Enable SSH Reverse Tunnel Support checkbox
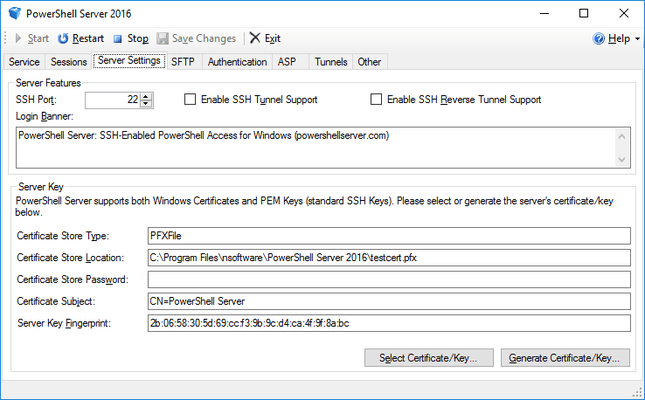The height and width of the screenshot is (400, 645). tap(376, 99)
